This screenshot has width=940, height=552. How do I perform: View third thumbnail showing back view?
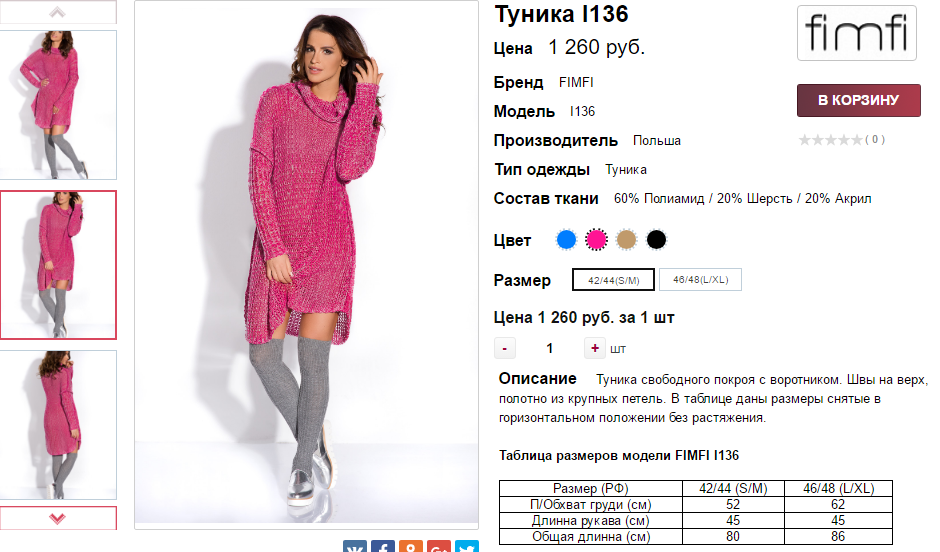coord(58,425)
